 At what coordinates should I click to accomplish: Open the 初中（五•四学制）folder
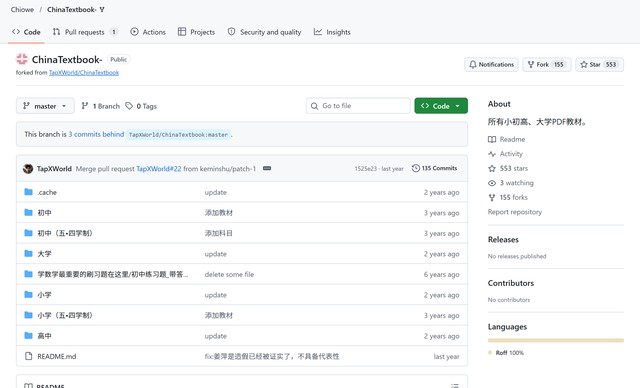click(x=65, y=233)
